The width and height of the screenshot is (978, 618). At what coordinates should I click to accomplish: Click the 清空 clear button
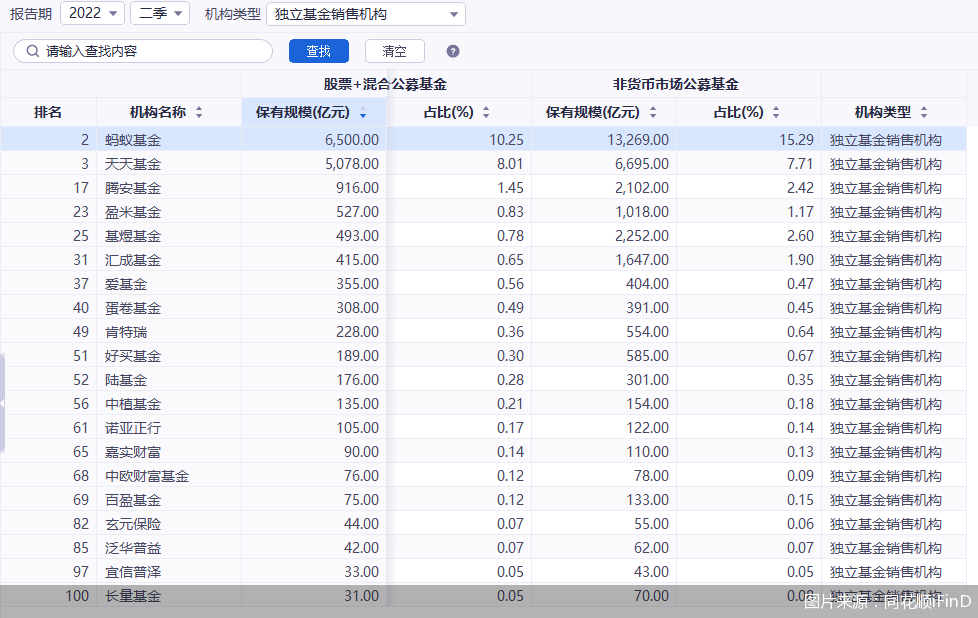click(393, 50)
